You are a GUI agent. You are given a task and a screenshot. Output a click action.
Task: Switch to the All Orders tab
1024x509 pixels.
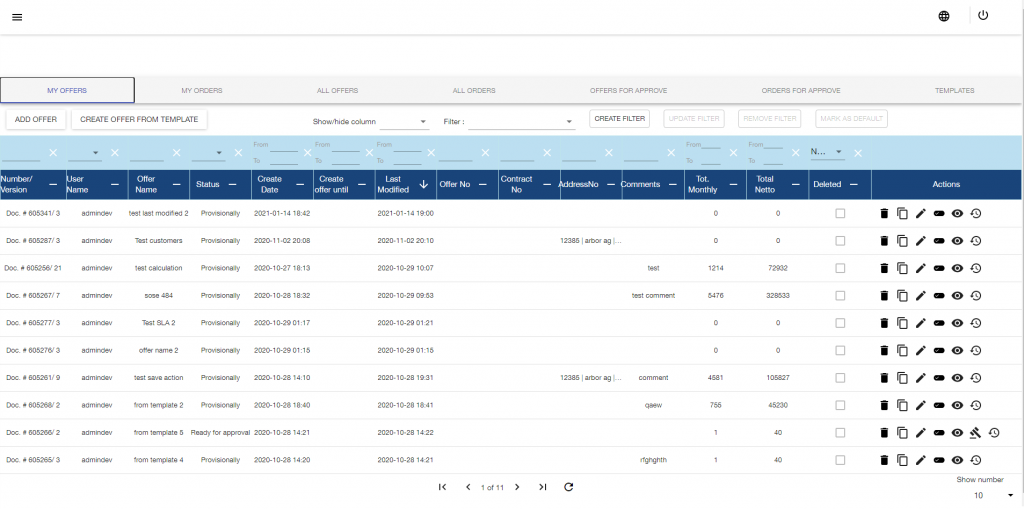(474, 91)
